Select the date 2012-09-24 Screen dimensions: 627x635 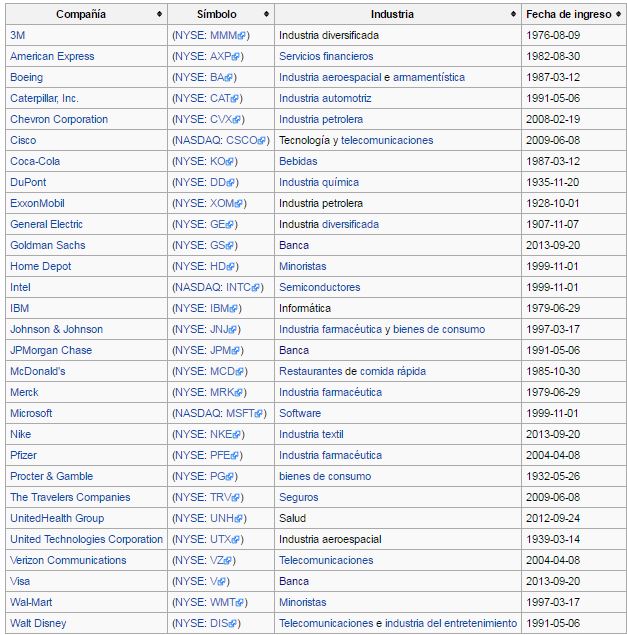(x=553, y=518)
